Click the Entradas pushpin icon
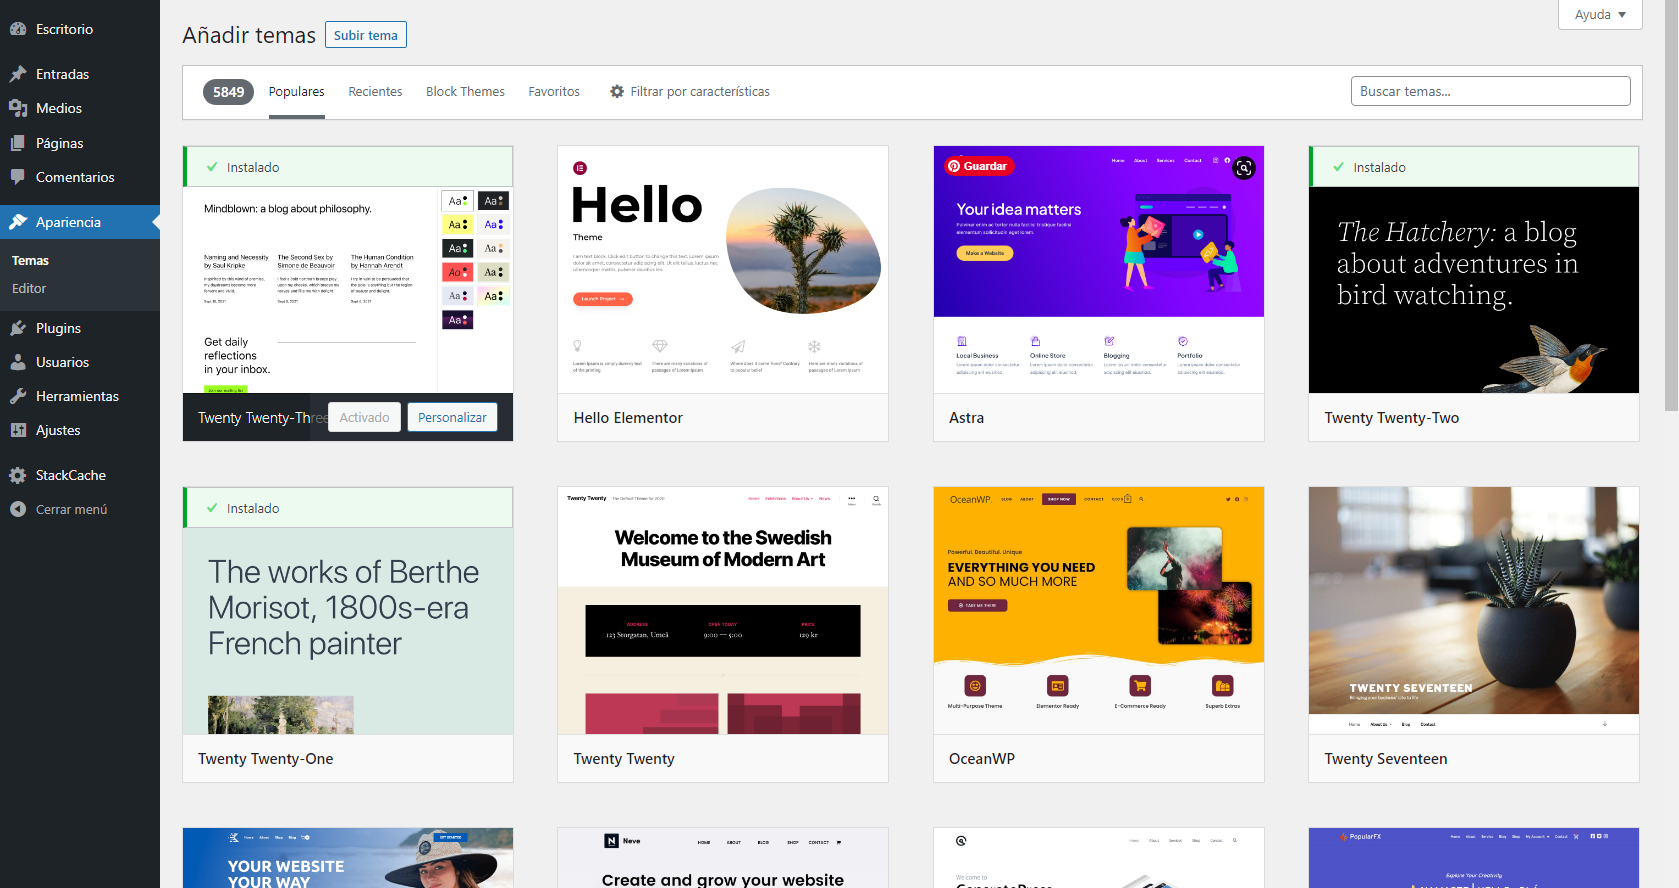This screenshot has height=888, width=1679. pyautogui.click(x=18, y=74)
